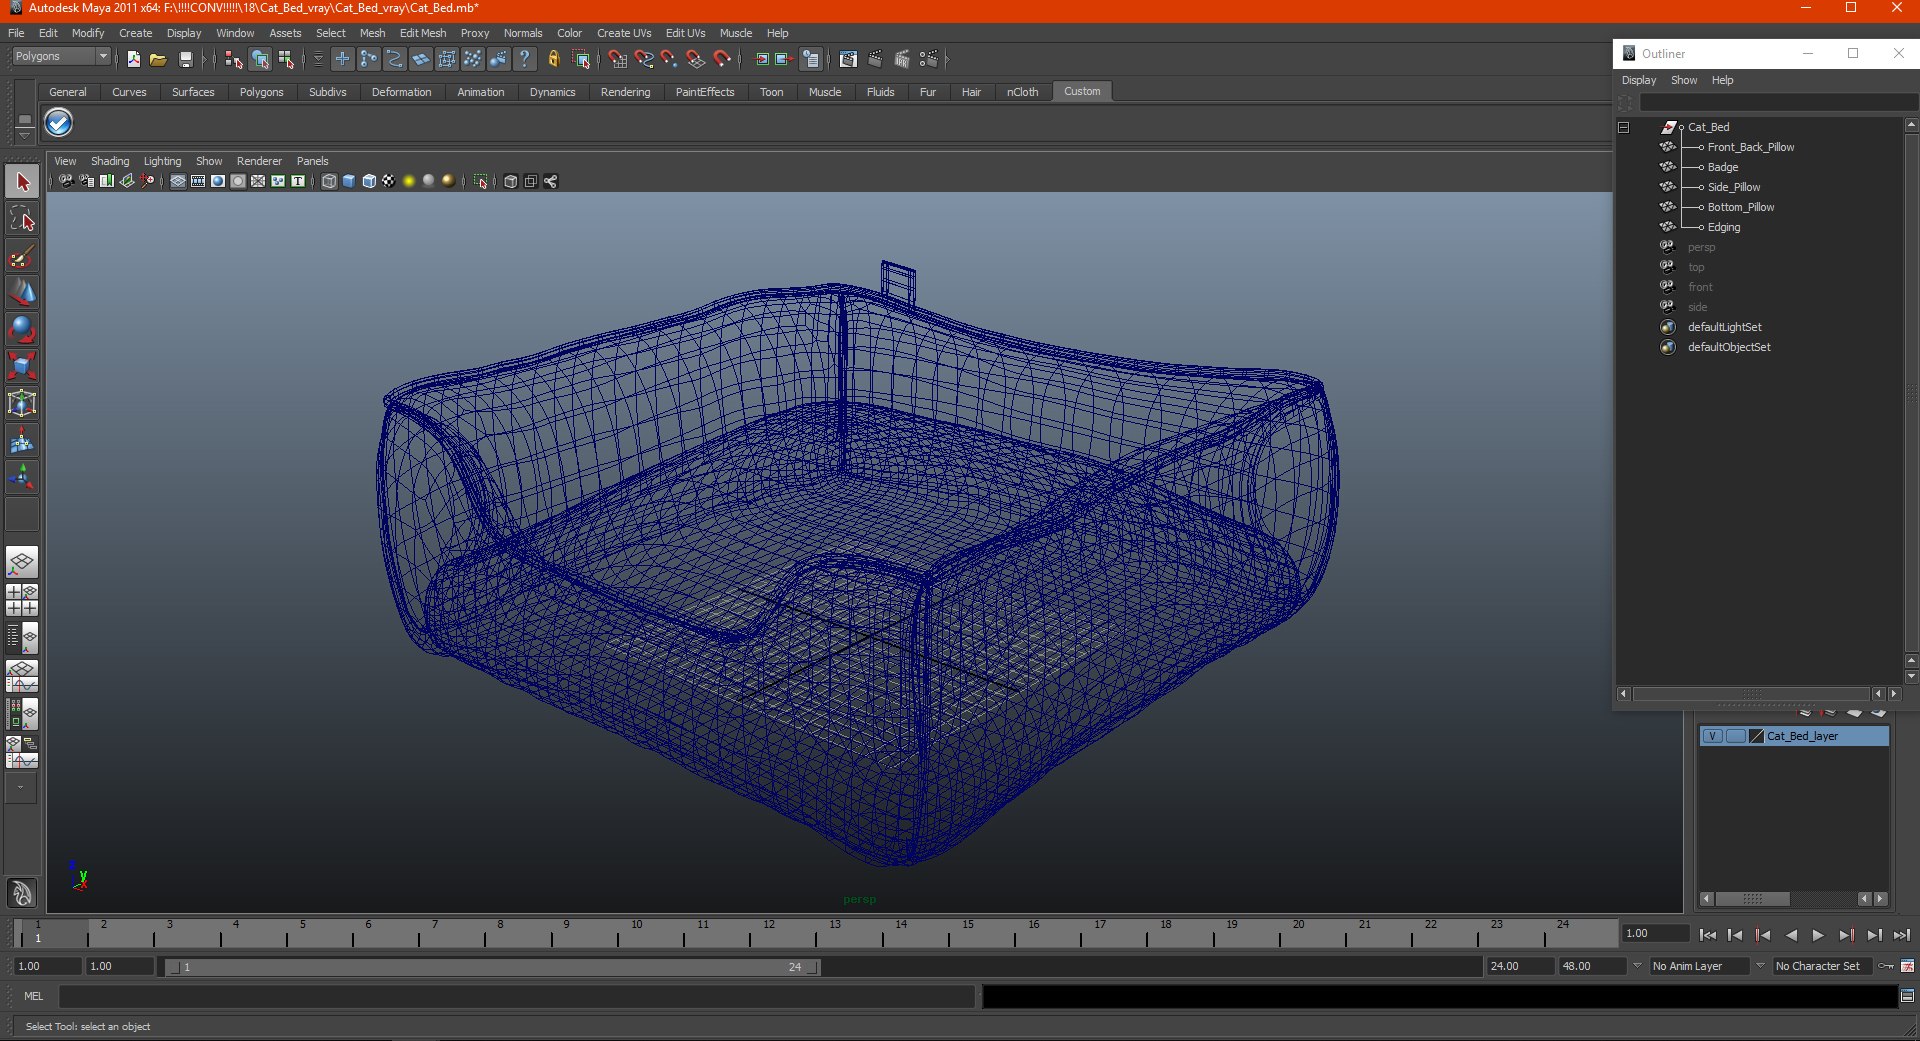
Task: Open the Render View window
Action: pyautogui.click(x=848, y=59)
